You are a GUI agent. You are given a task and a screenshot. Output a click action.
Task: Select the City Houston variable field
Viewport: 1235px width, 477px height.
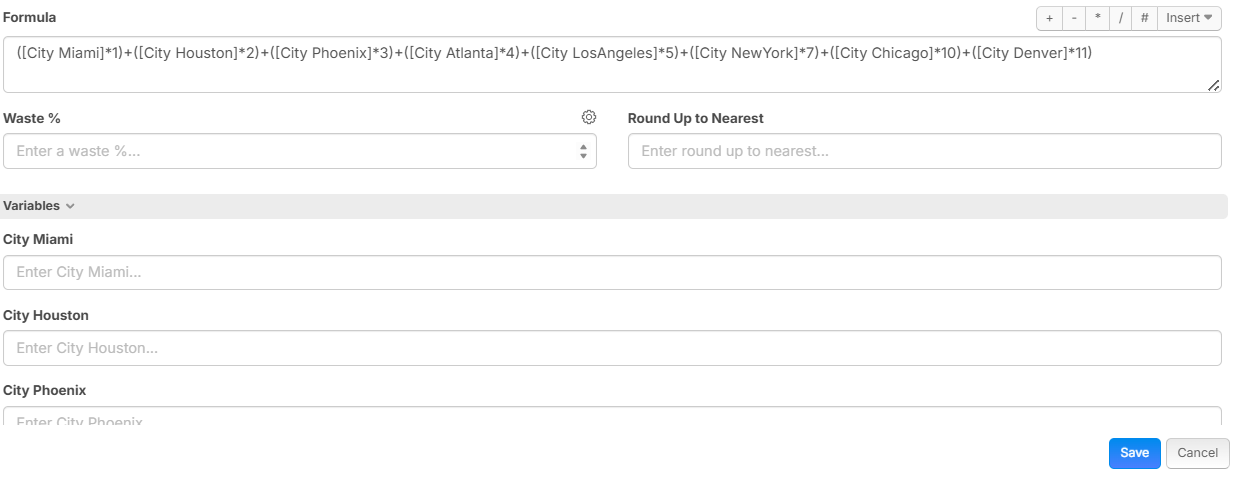[612, 348]
